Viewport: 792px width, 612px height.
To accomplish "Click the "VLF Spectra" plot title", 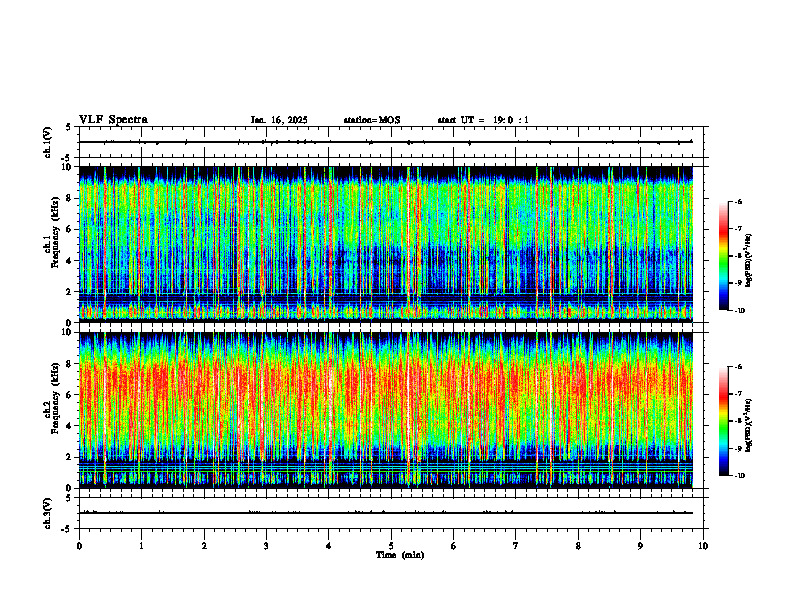I will click(x=113, y=120).
